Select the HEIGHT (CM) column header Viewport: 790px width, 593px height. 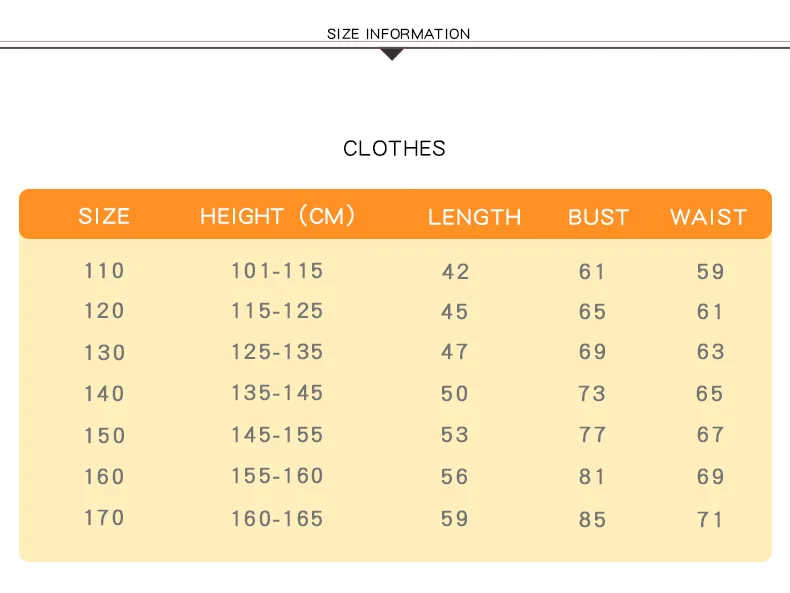278,216
